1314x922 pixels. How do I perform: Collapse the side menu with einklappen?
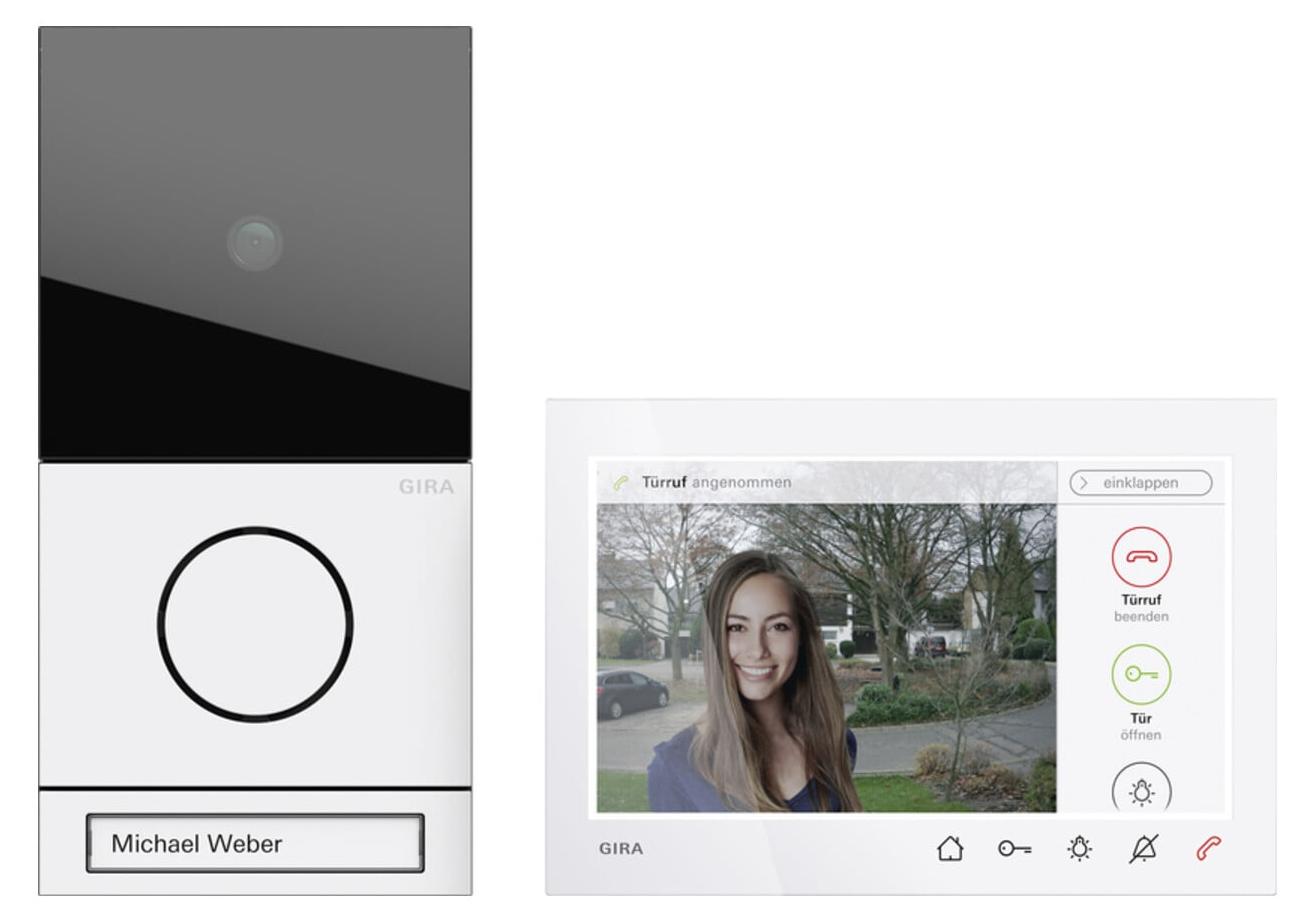[1141, 483]
